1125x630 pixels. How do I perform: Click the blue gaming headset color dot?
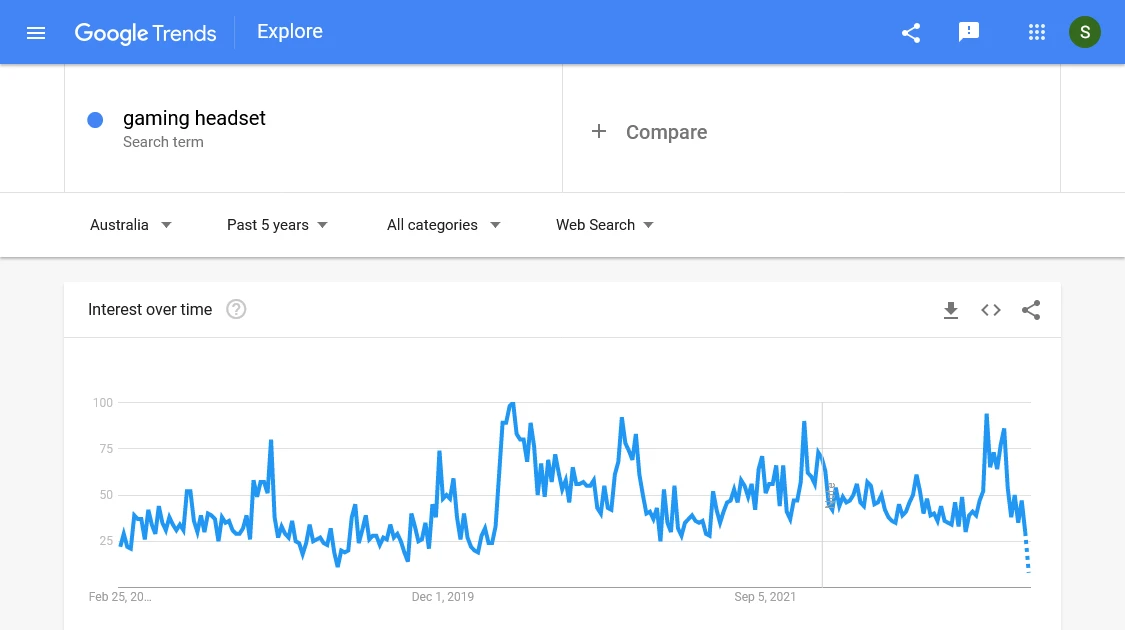click(x=95, y=120)
